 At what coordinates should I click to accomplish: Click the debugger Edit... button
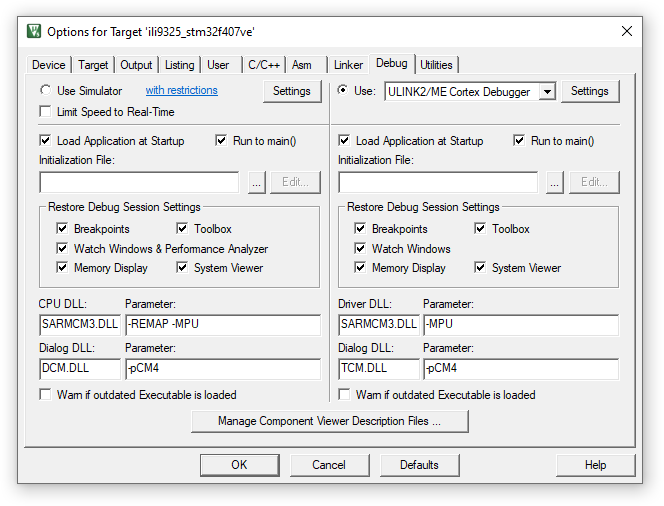pos(594,182)
